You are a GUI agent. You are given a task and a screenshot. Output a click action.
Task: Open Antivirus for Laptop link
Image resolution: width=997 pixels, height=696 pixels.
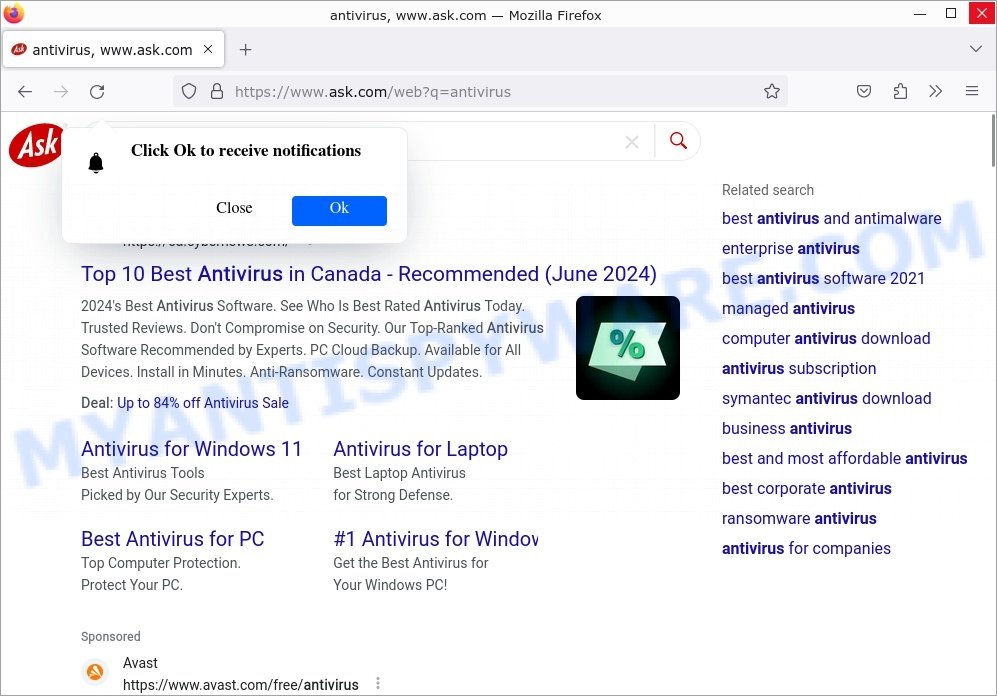[420, 449]
